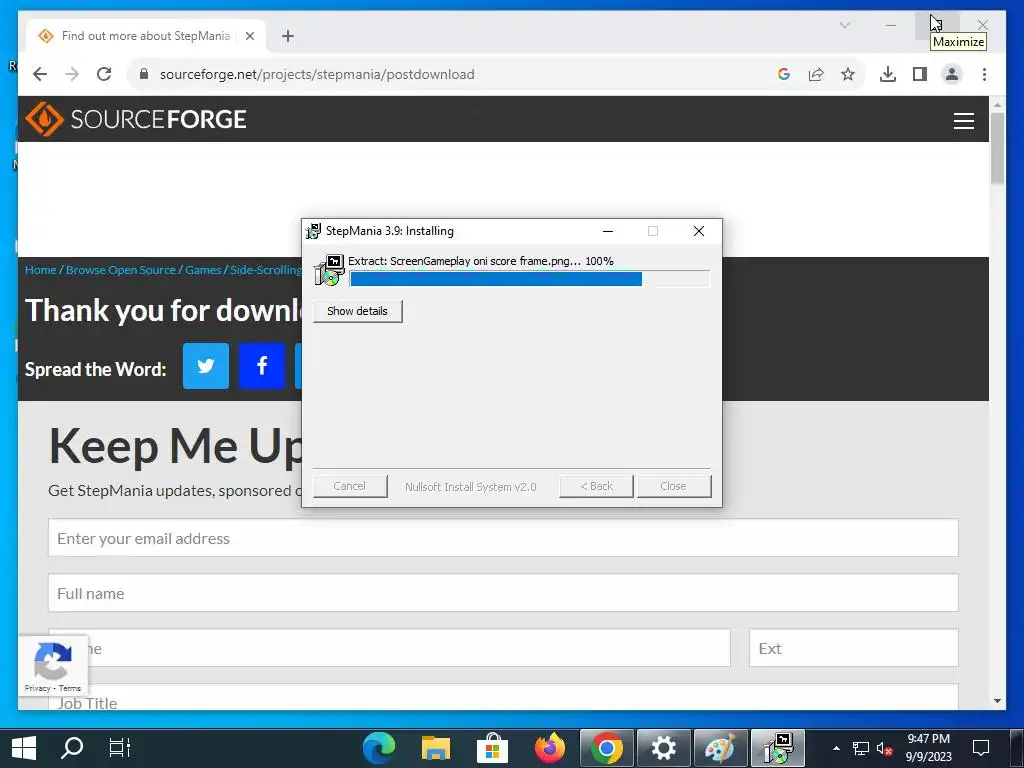
Task: Select the Find out more about StepMania tab
Action: (146, 36)
